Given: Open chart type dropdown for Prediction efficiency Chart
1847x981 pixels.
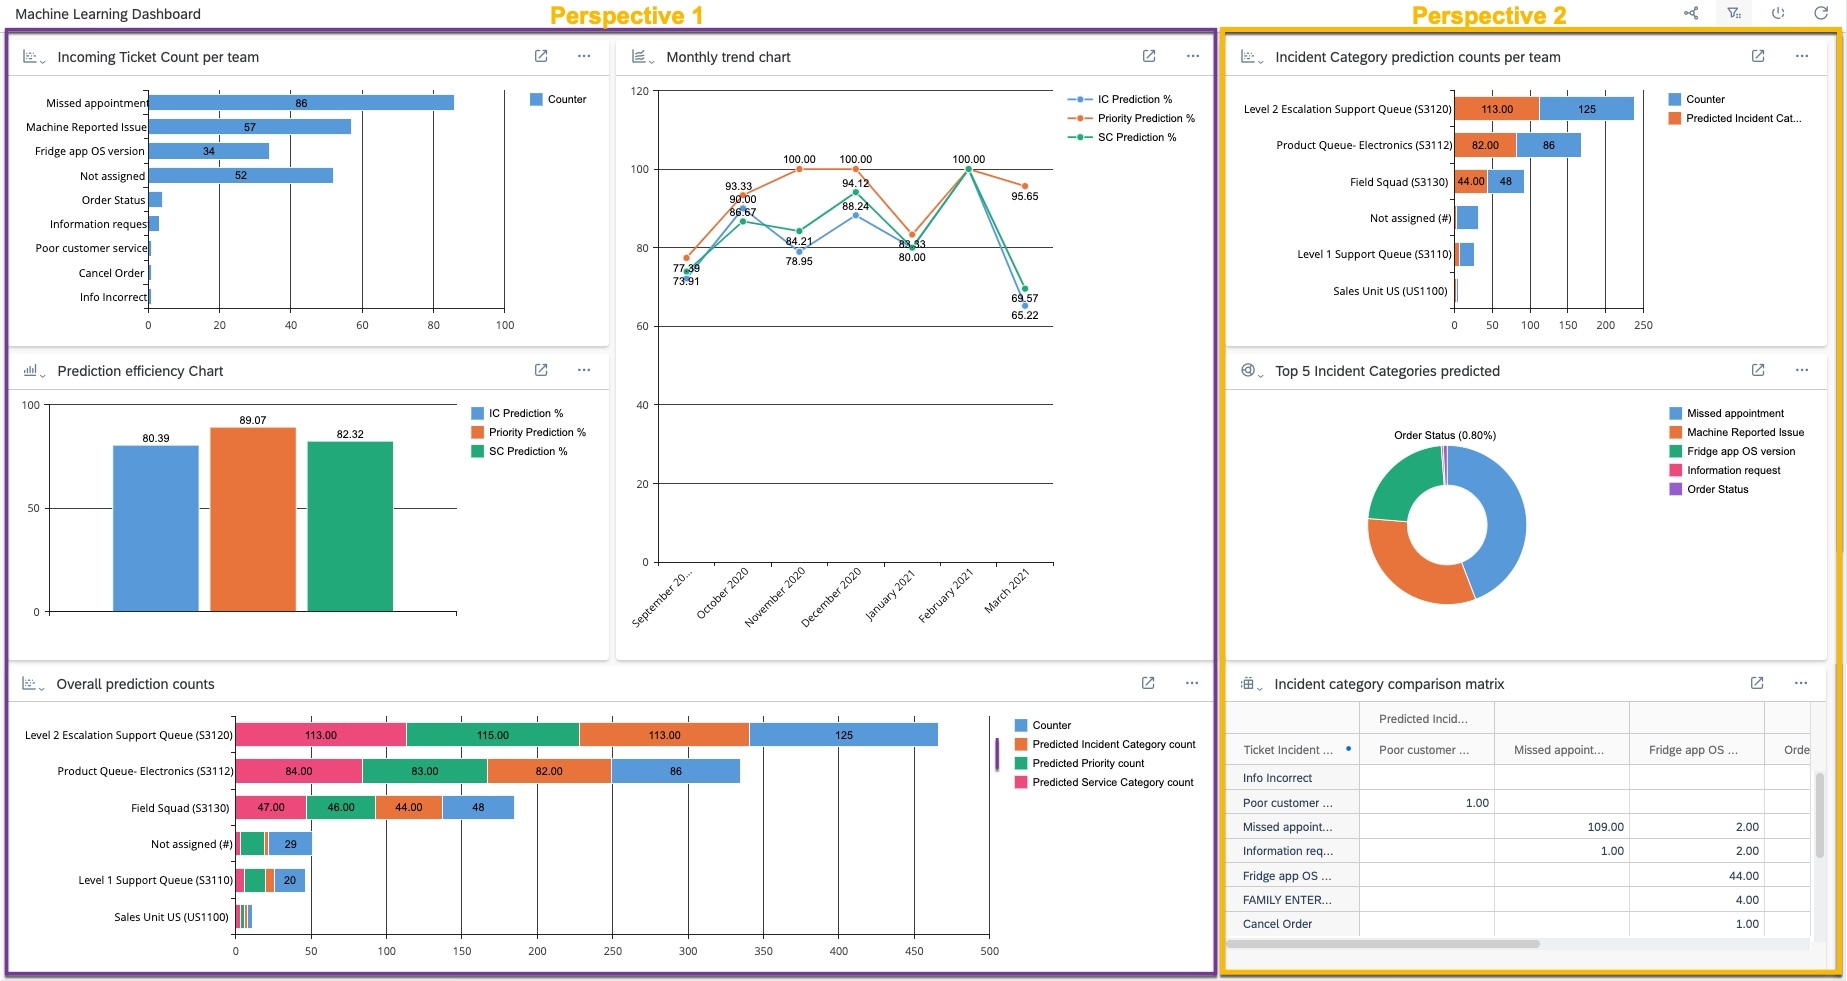Looking at the screenshot, I should [x=34, y=371].
